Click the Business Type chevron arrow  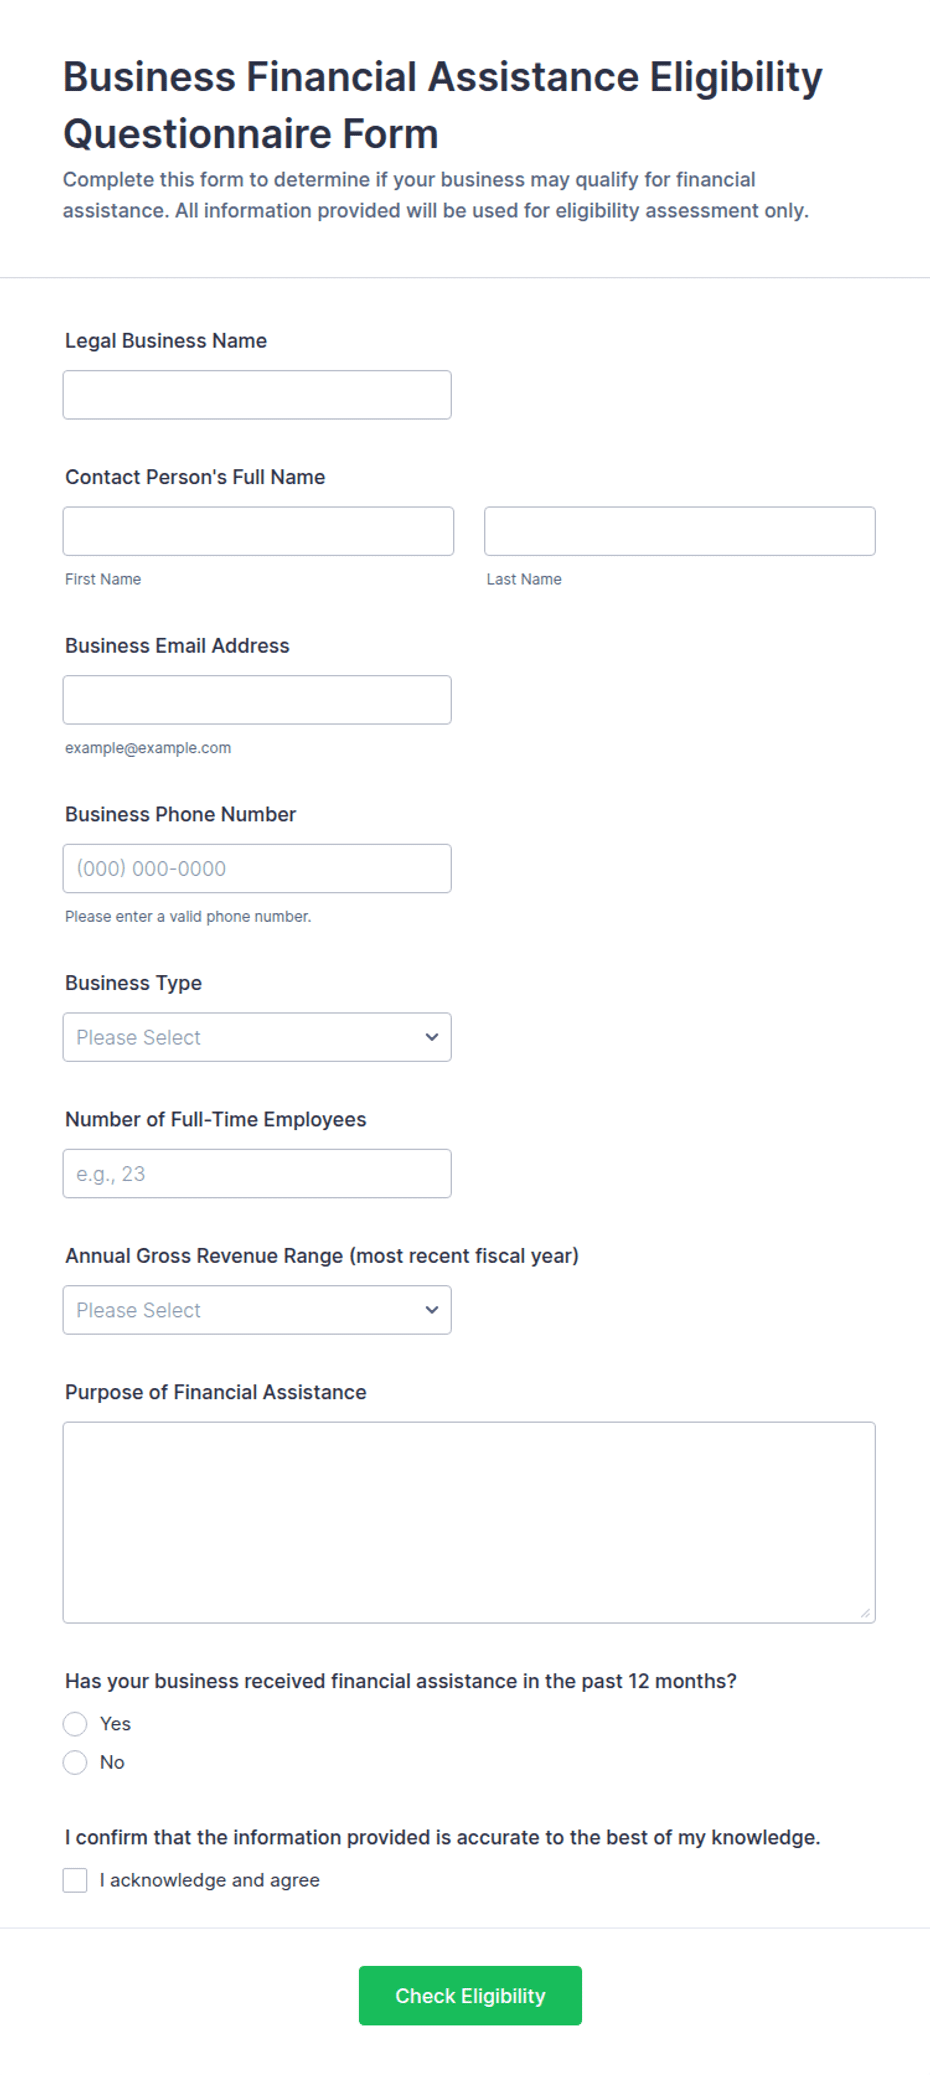tap(432, 1037)
